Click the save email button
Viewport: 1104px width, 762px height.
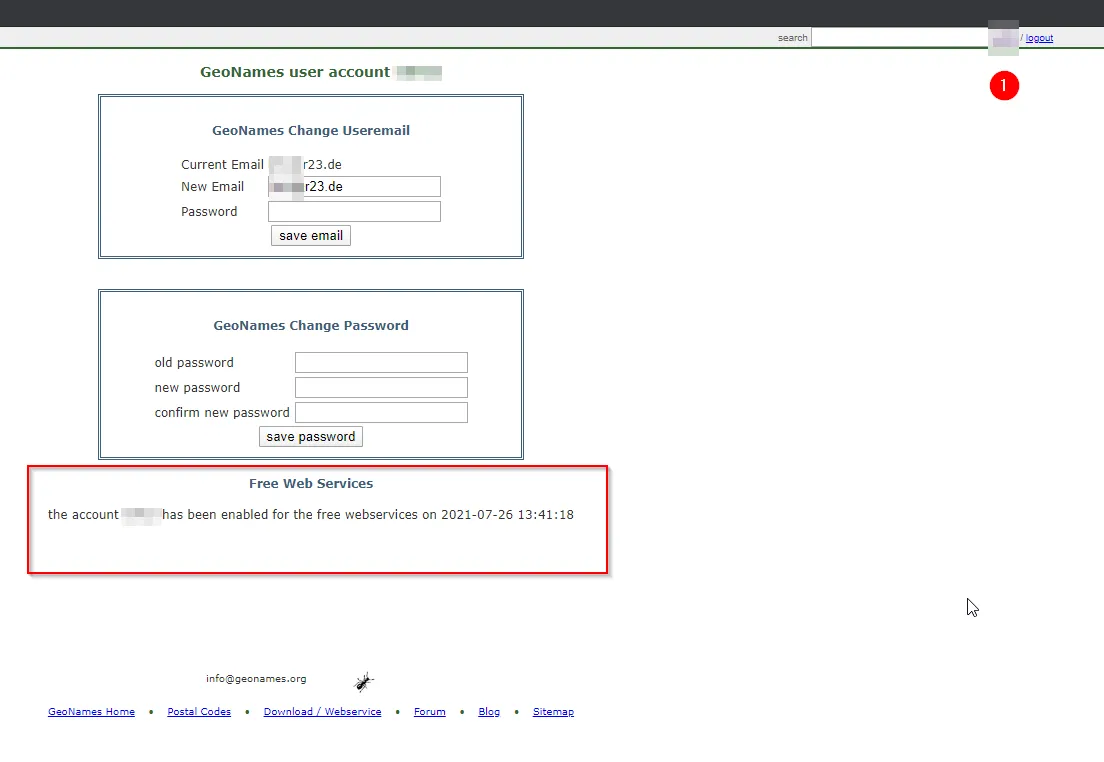click(x=310, y=235)
